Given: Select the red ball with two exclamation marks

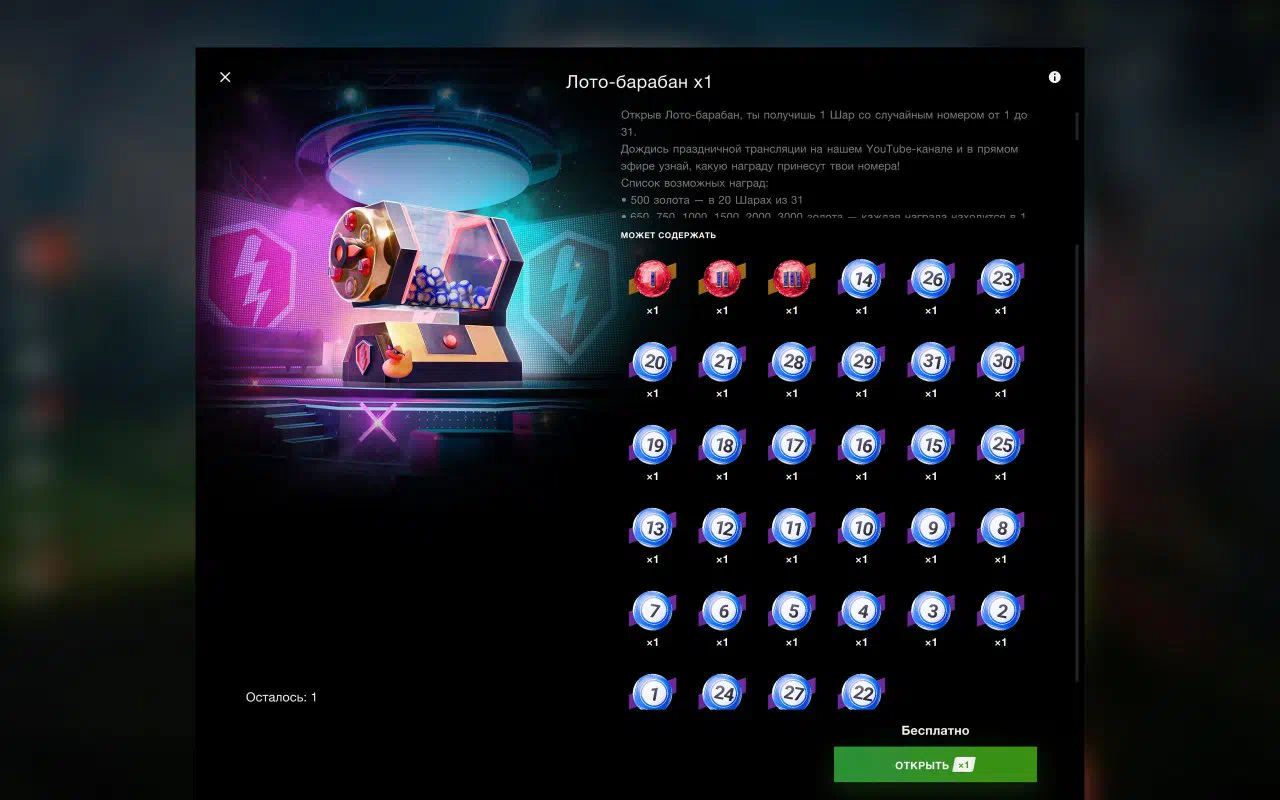Looking at the screenshot, I should (722, 279).
